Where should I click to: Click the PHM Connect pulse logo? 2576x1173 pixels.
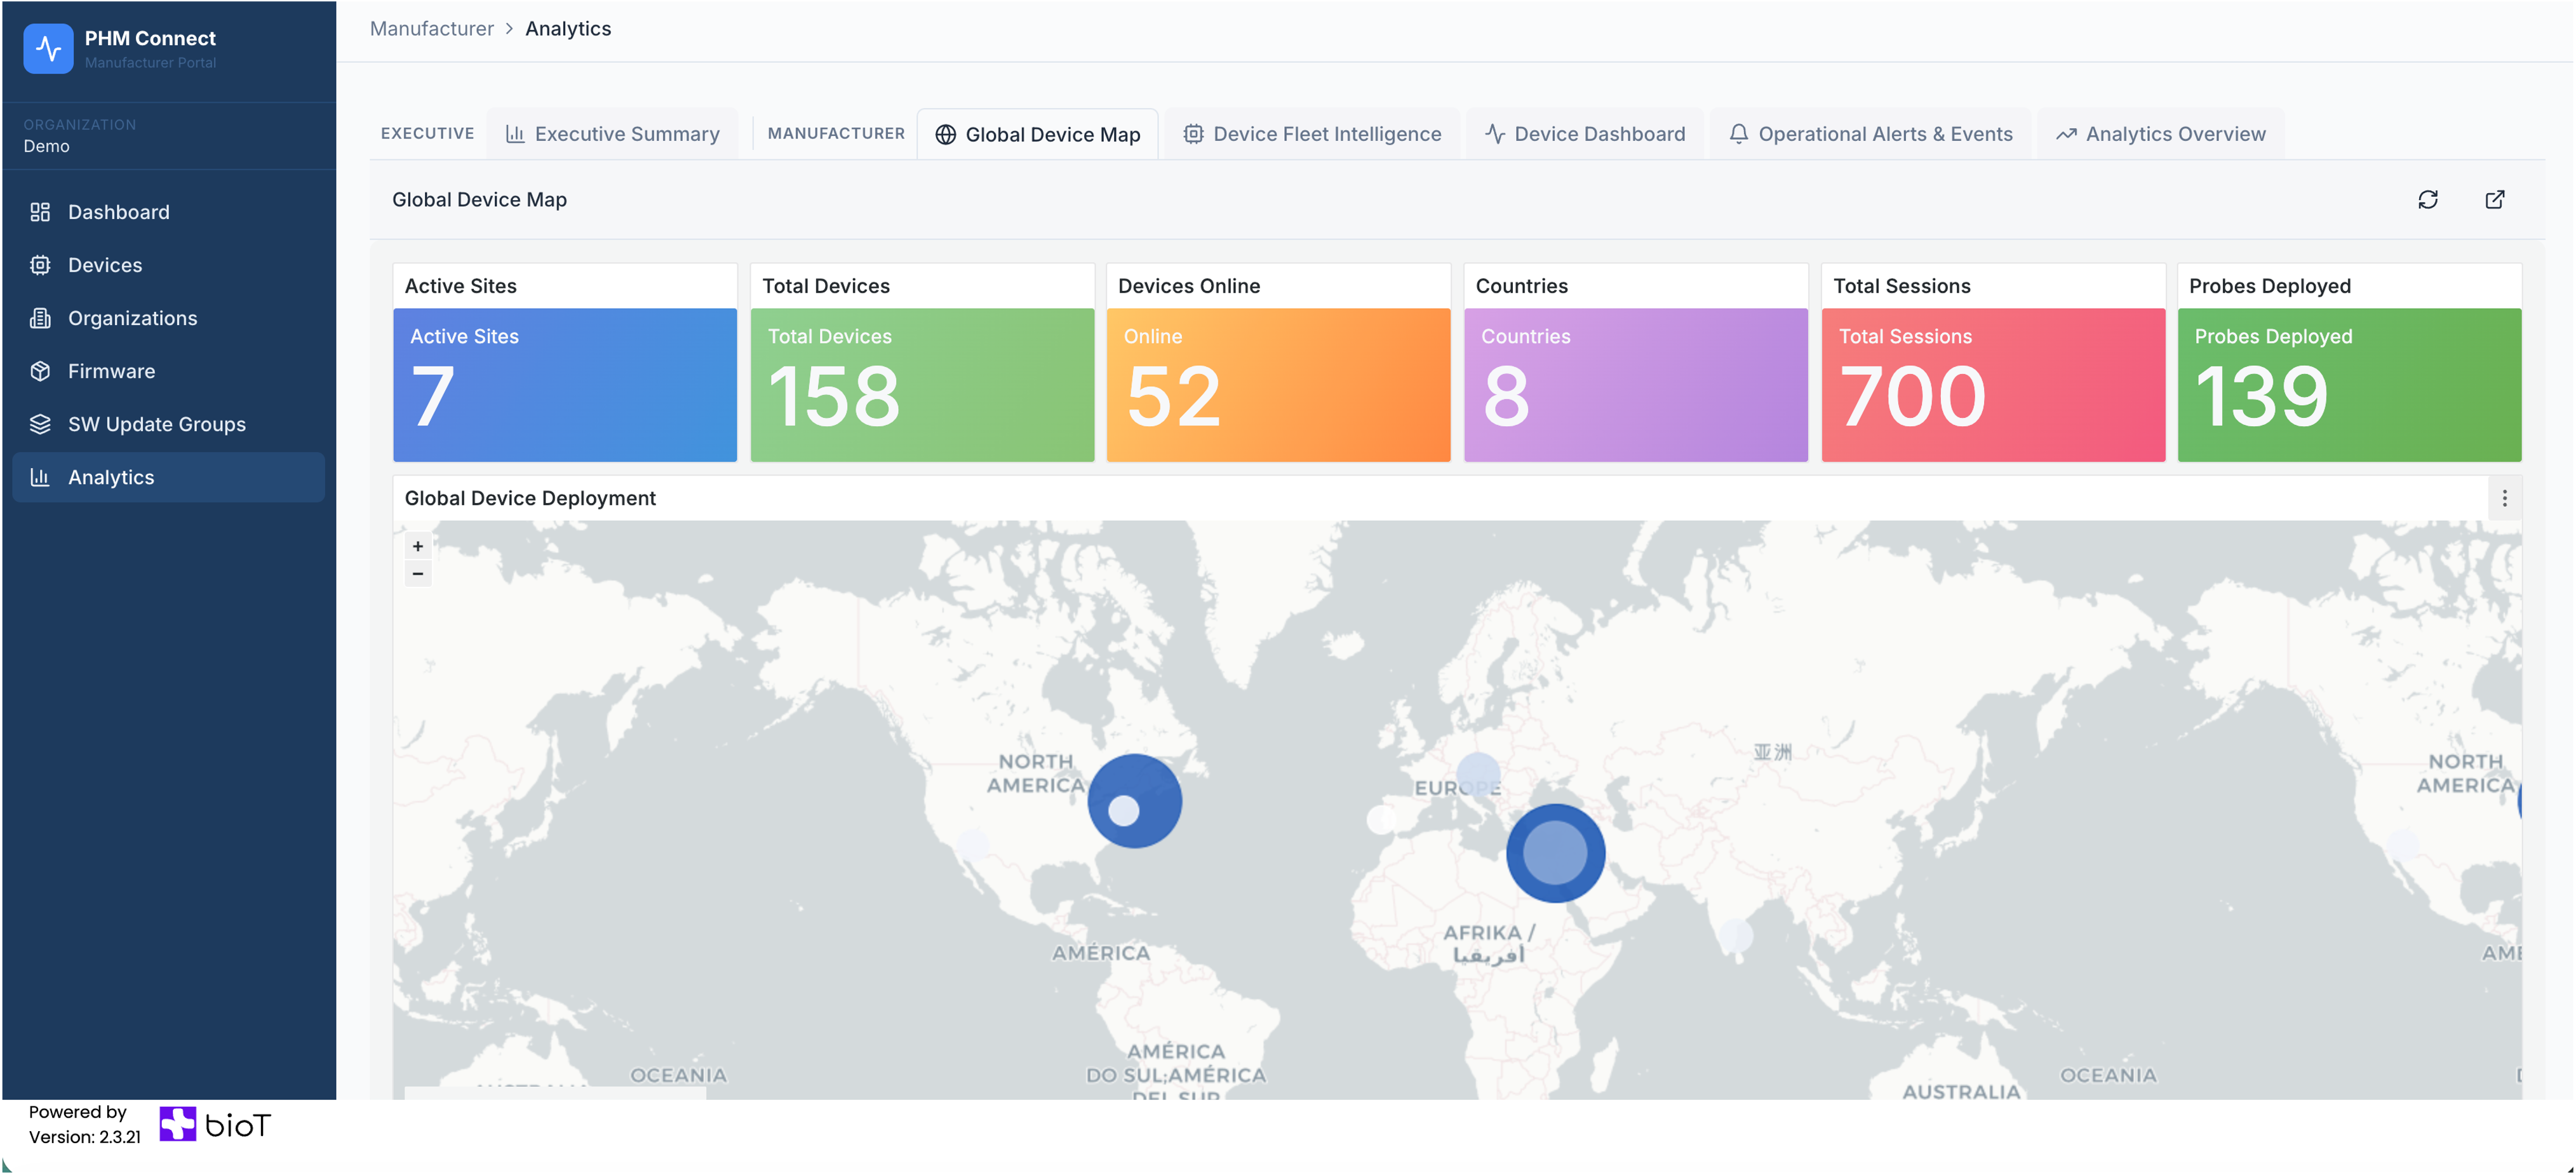click(48, 48)
